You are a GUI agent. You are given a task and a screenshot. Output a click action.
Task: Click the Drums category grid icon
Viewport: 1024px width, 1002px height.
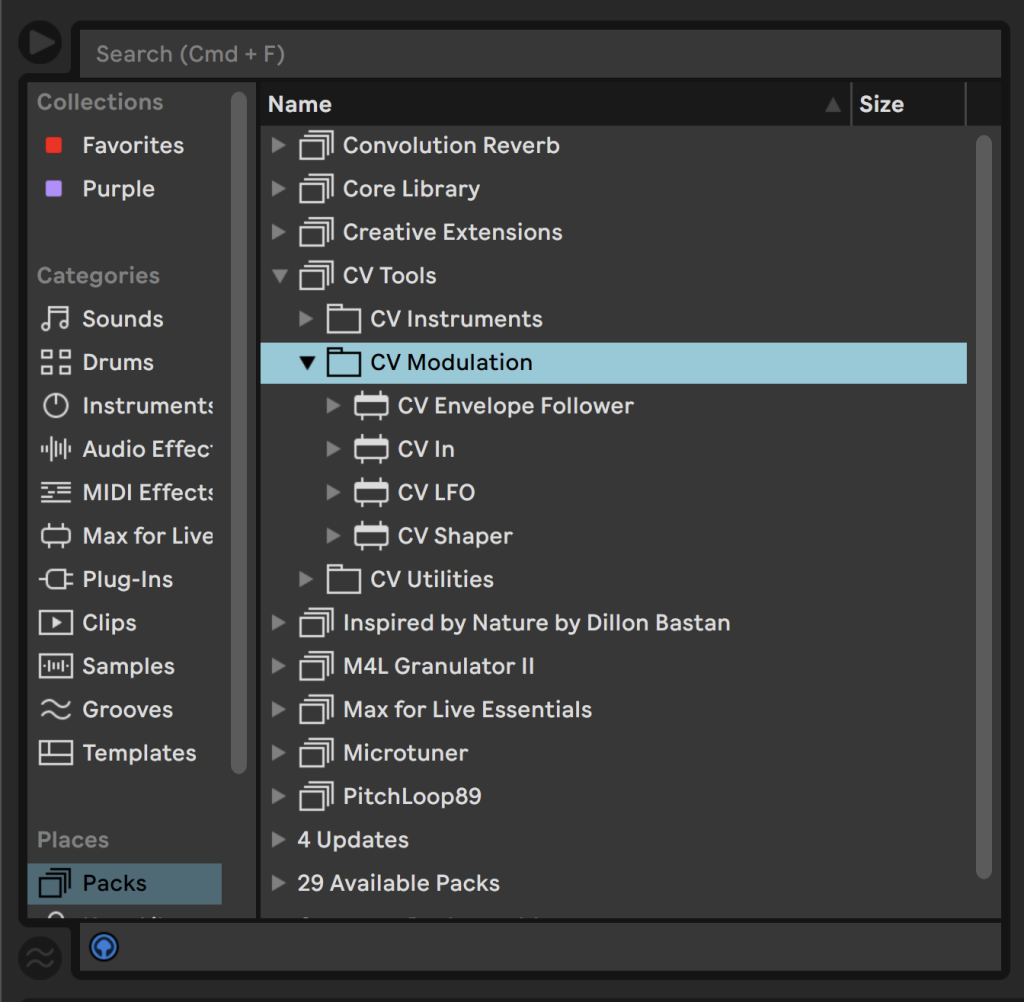point(55,362)
